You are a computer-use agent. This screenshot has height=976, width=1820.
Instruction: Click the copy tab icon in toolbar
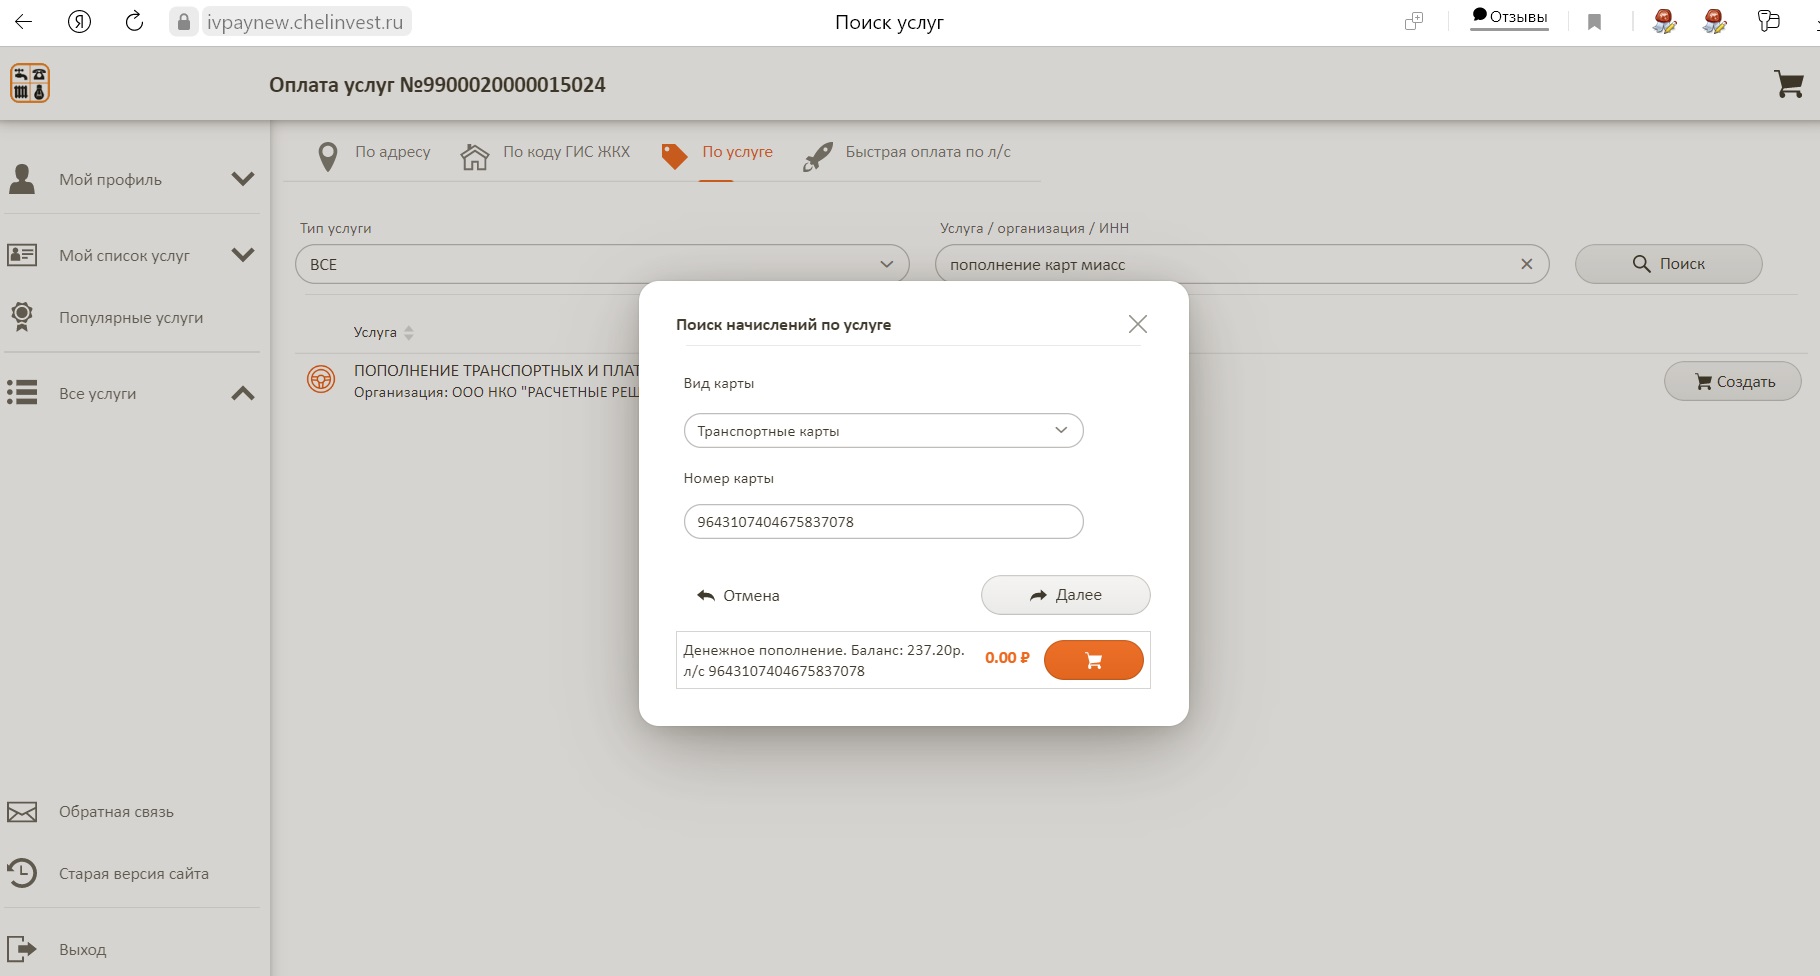tap(1414, 22)
